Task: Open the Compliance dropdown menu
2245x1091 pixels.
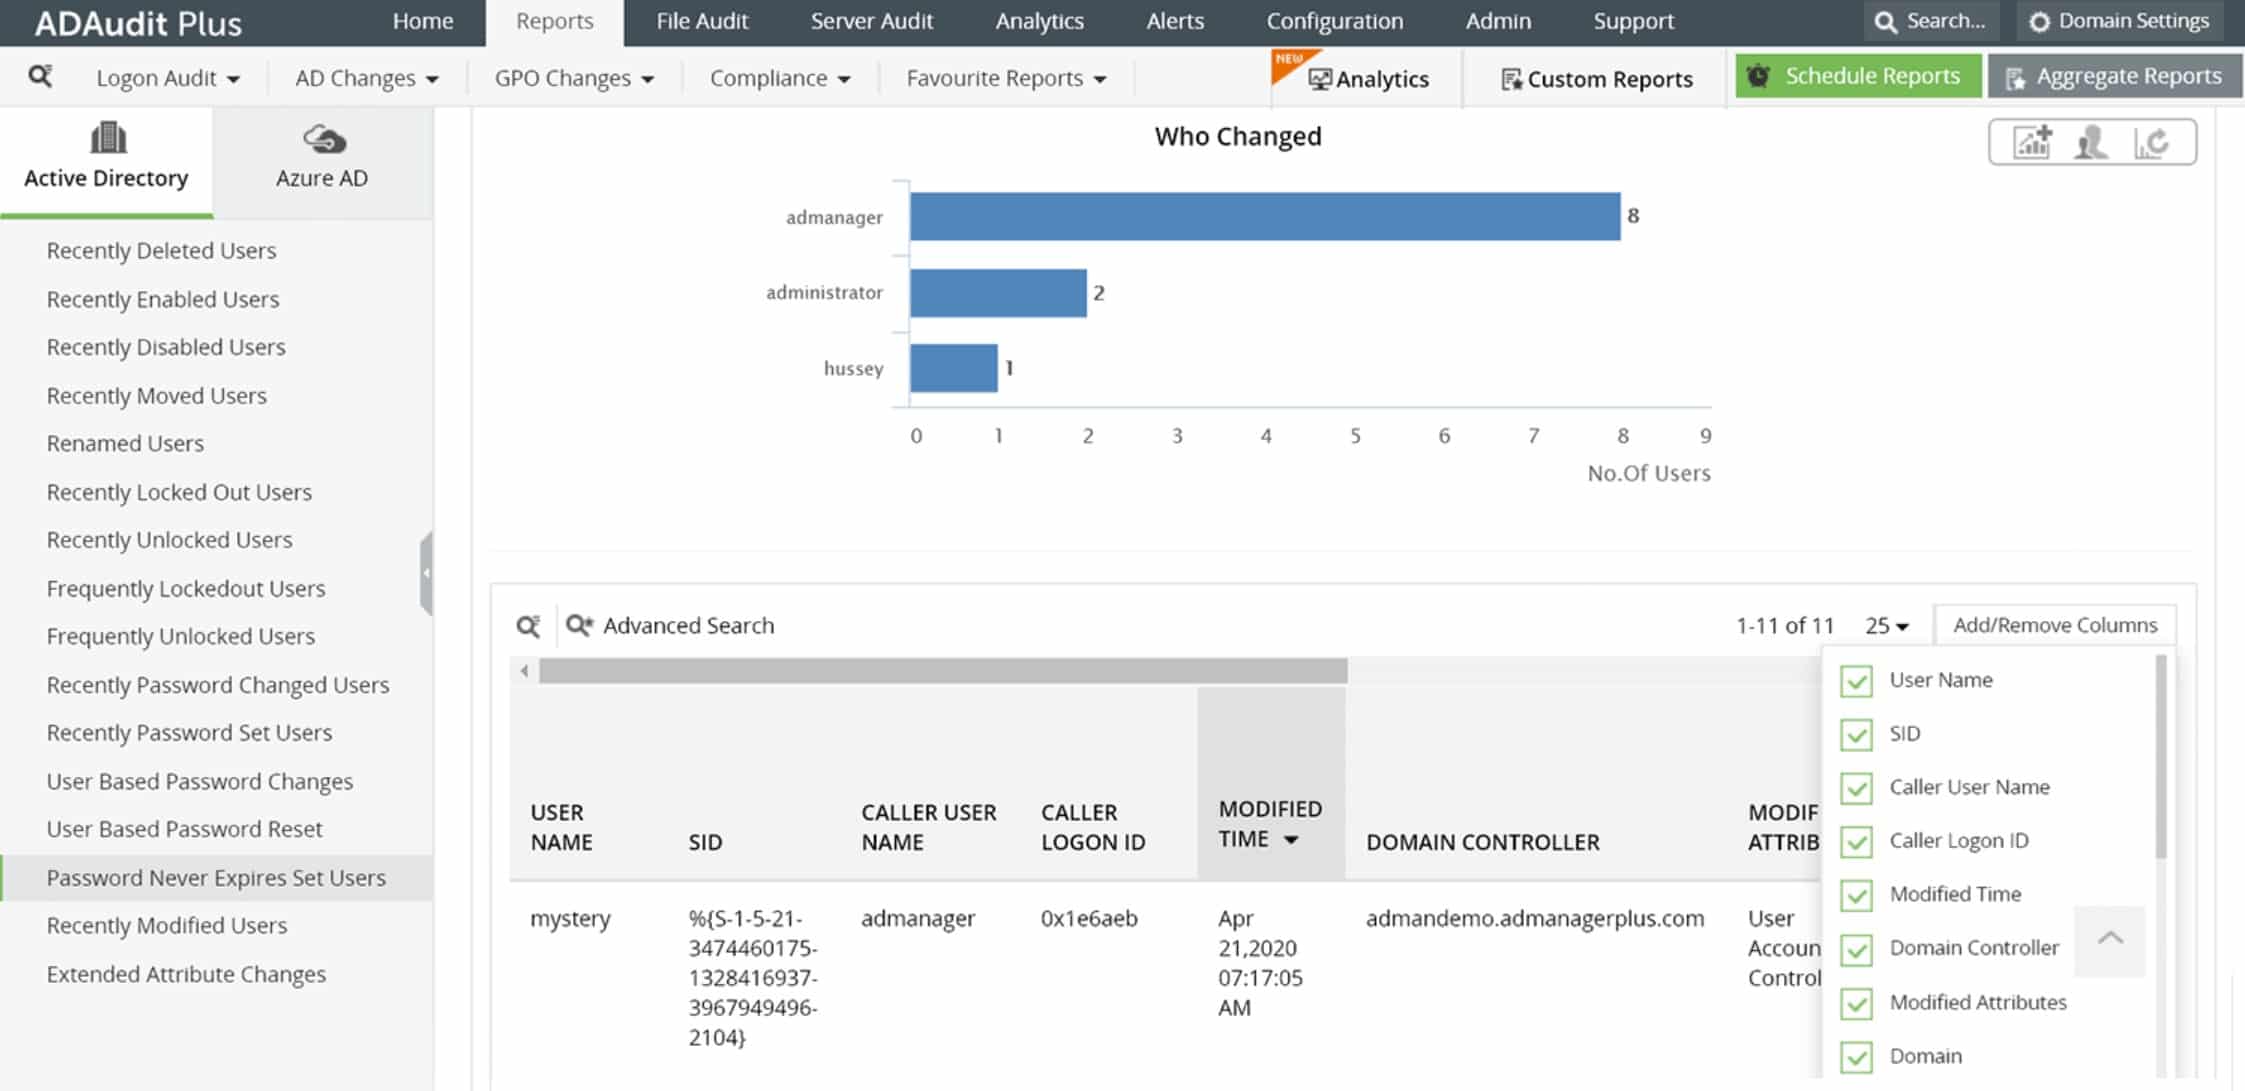Action: (780, 78)
